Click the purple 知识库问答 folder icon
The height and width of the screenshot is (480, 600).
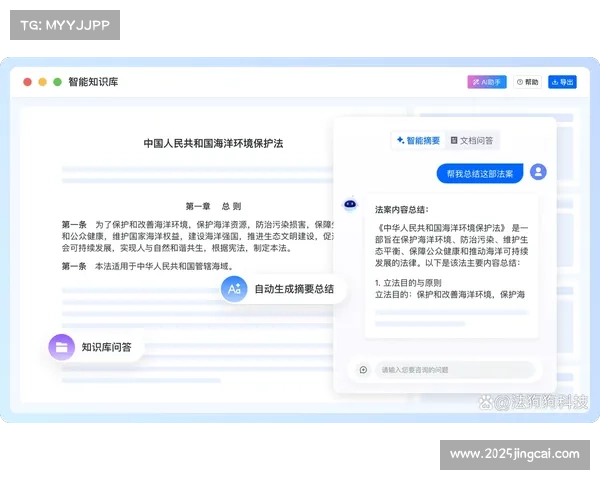coord(61,347)
